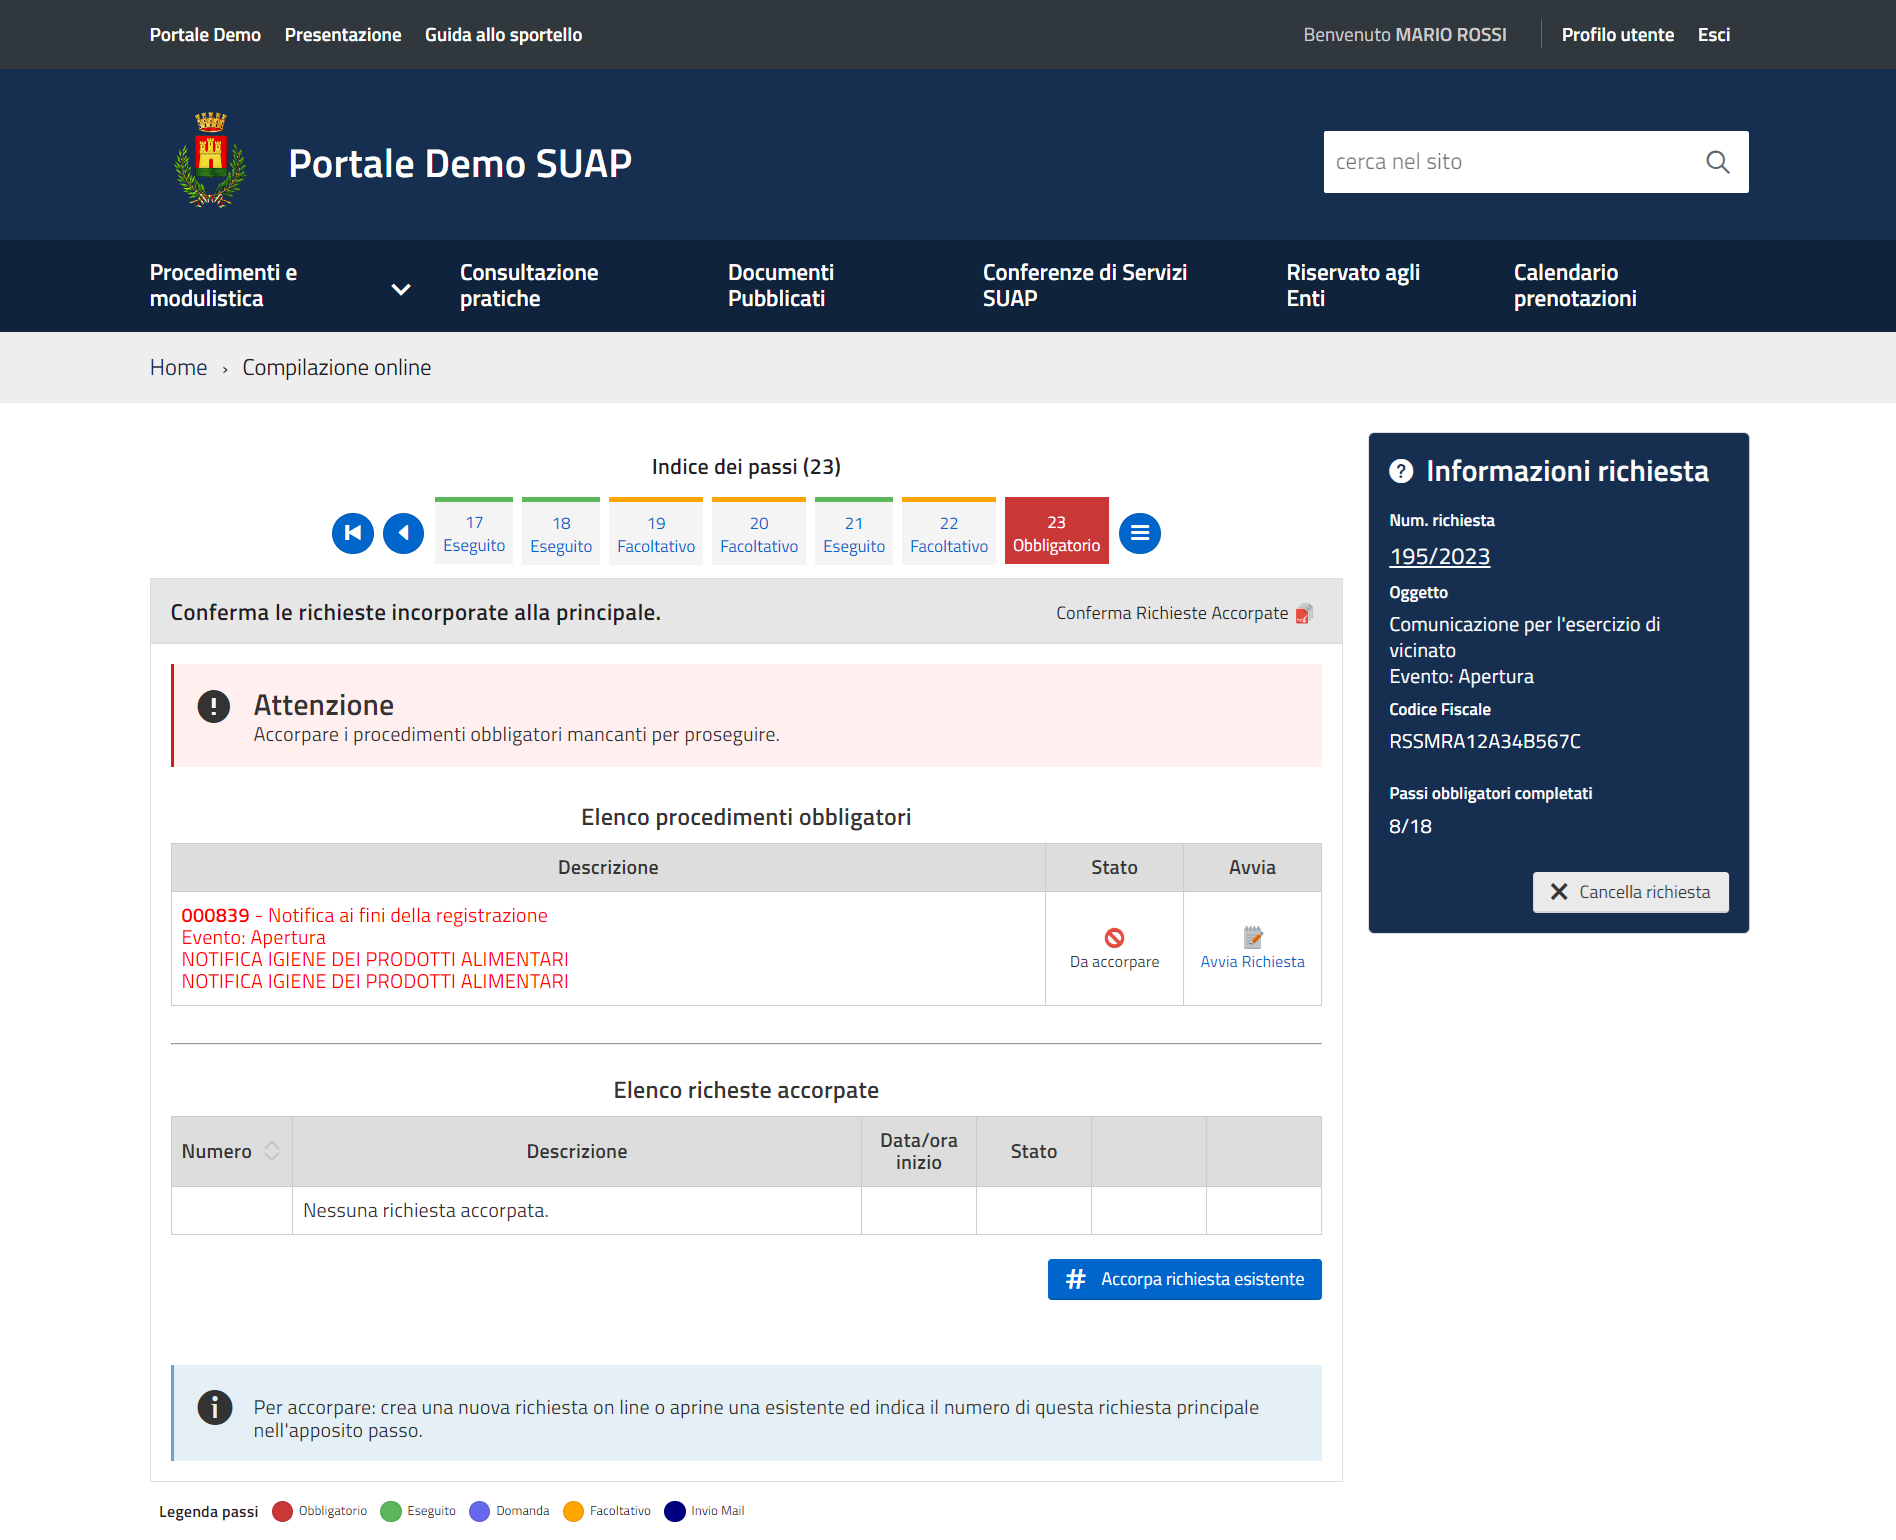Click the red Obbligatorio legend swatch

pyautogui.click(x=282, y=1511)
